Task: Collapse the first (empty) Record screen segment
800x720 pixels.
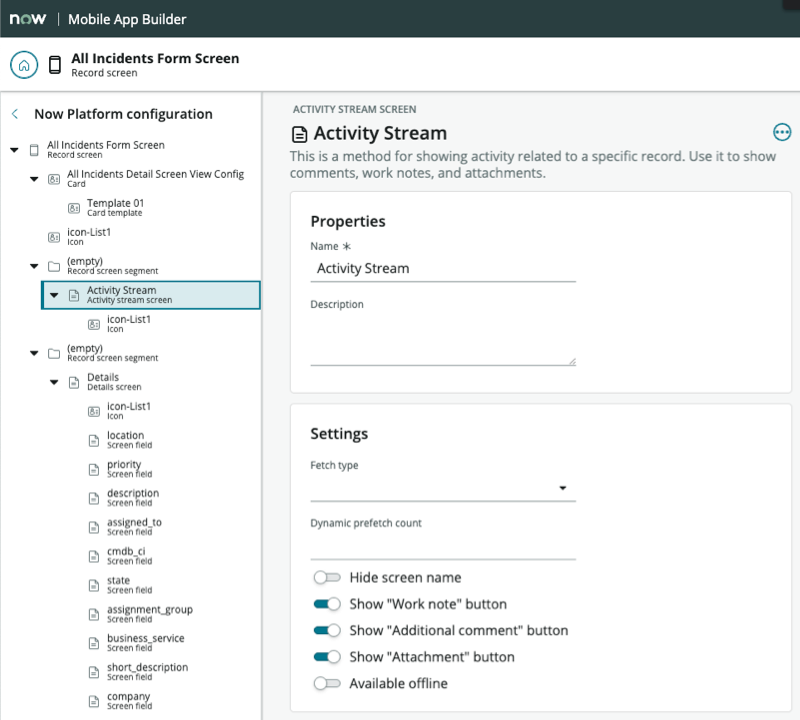Action: coord(34,266)
